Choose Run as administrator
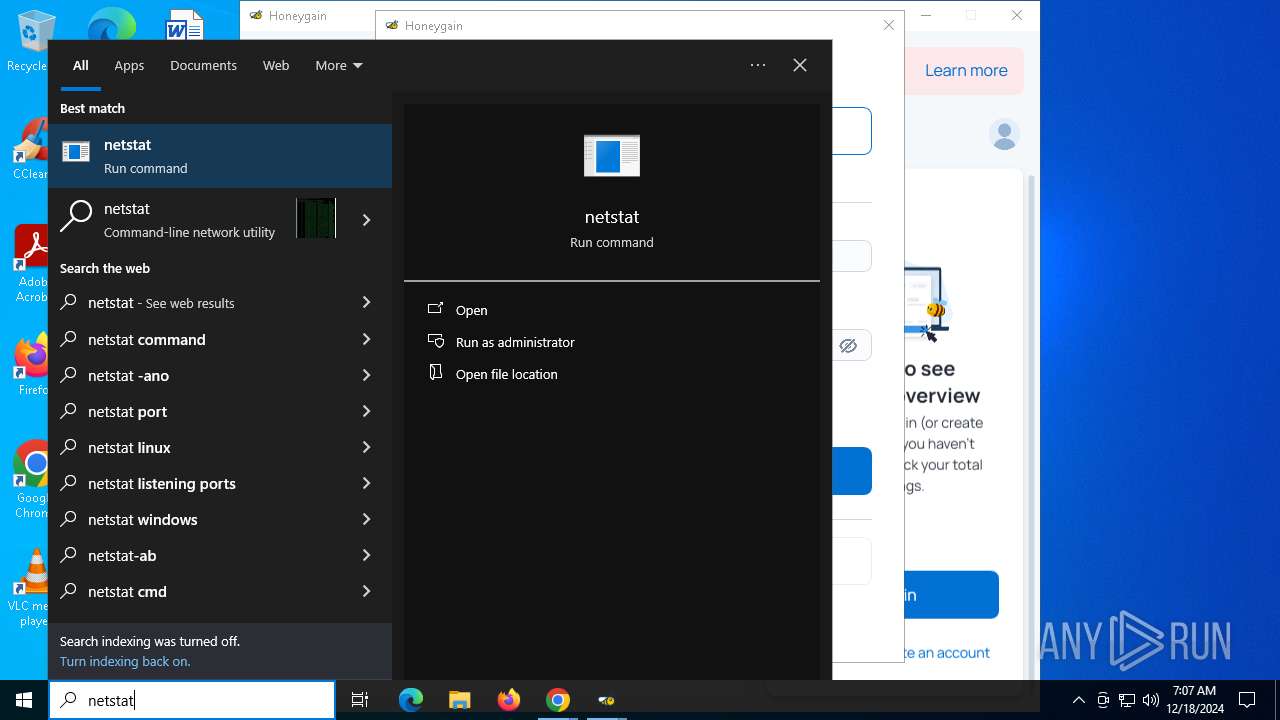Image resolution: width=1280 pixels, height=720 pixels. click(x=501, y=343)
